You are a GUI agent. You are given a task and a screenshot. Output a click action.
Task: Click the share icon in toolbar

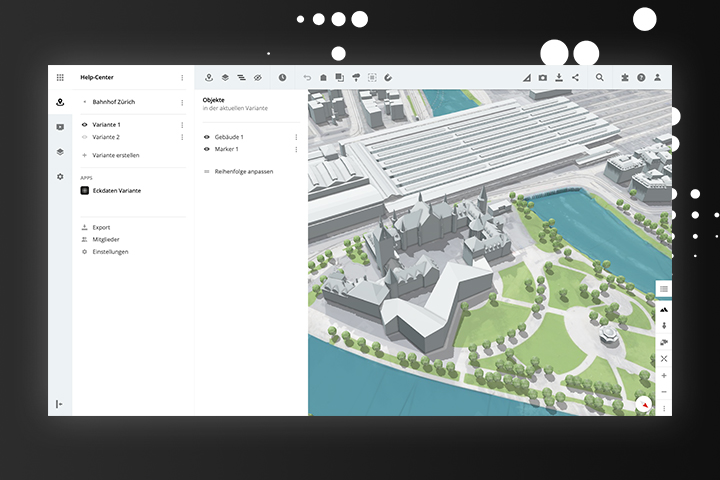[x=575, y=77]
